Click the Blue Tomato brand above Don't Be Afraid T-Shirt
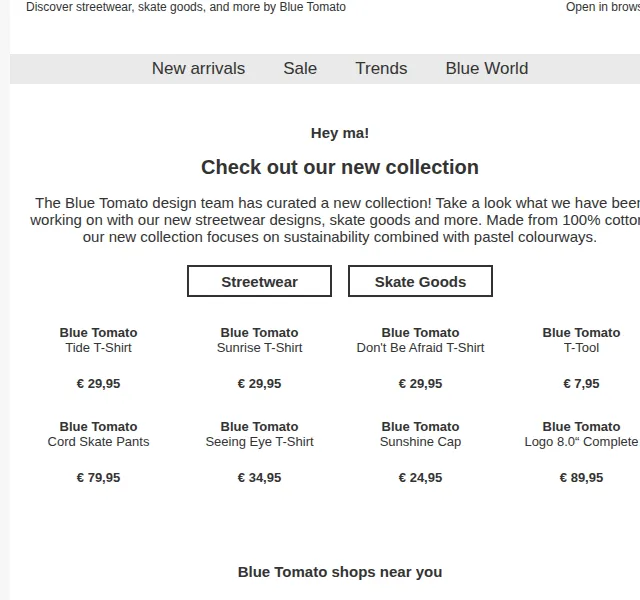 coord(420,333)
